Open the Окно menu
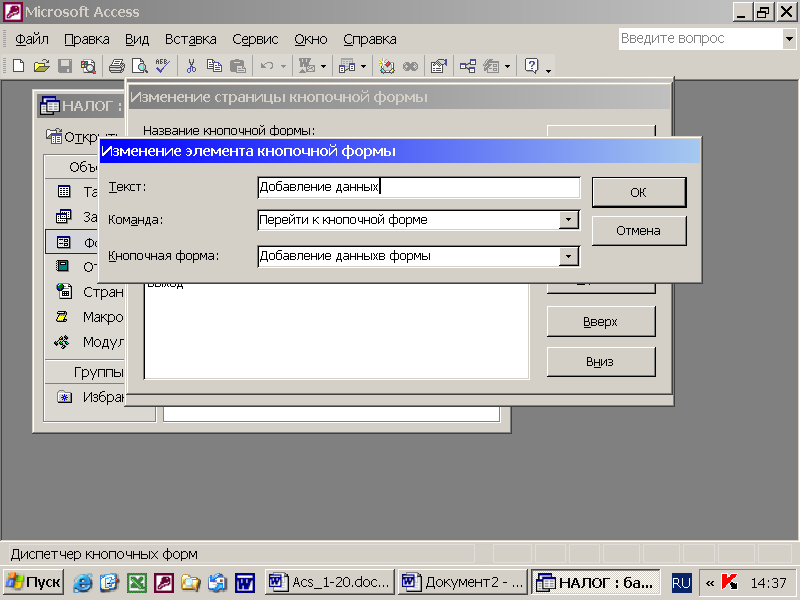Viewport: 800px width, 600px height. (x=311, y=39)
